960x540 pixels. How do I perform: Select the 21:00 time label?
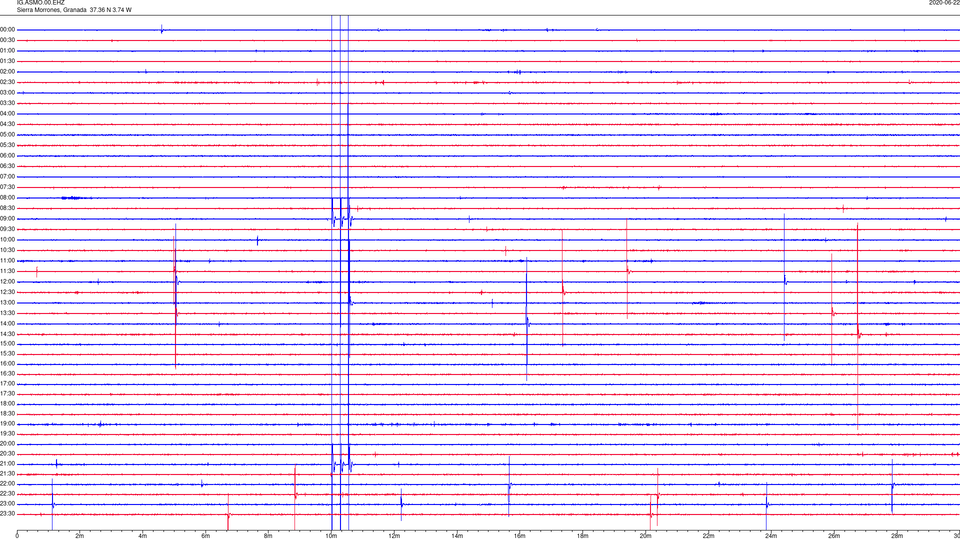pos(8,464)
